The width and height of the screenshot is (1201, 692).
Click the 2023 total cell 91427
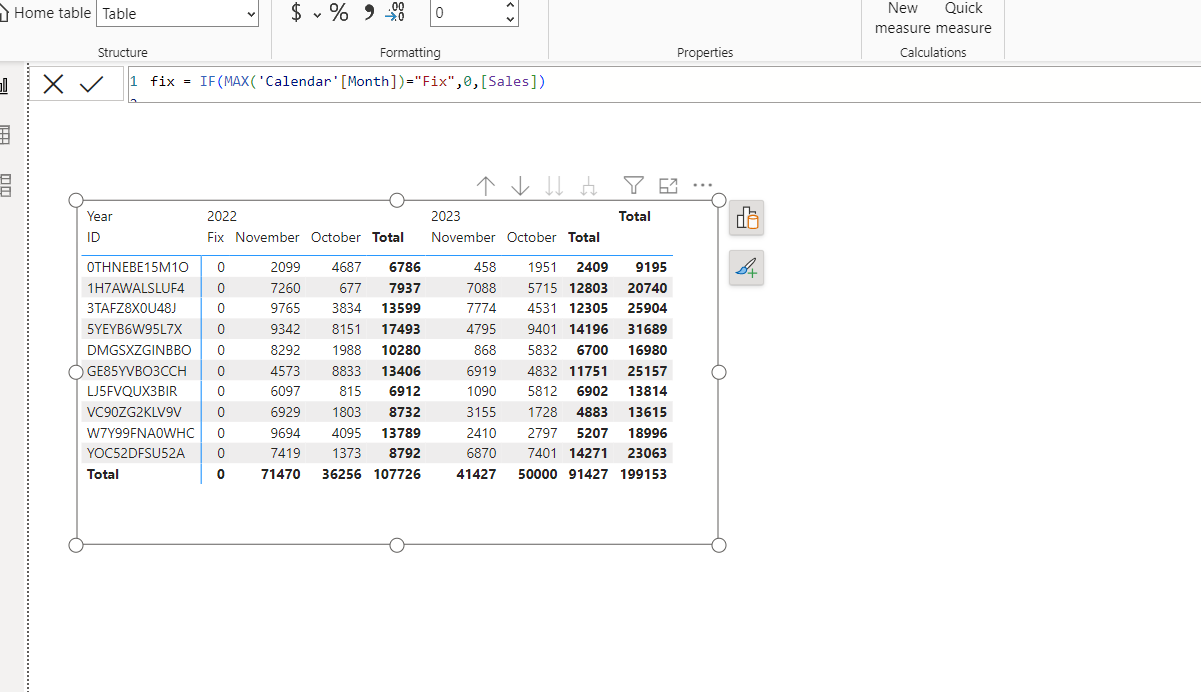coord(588,474)
